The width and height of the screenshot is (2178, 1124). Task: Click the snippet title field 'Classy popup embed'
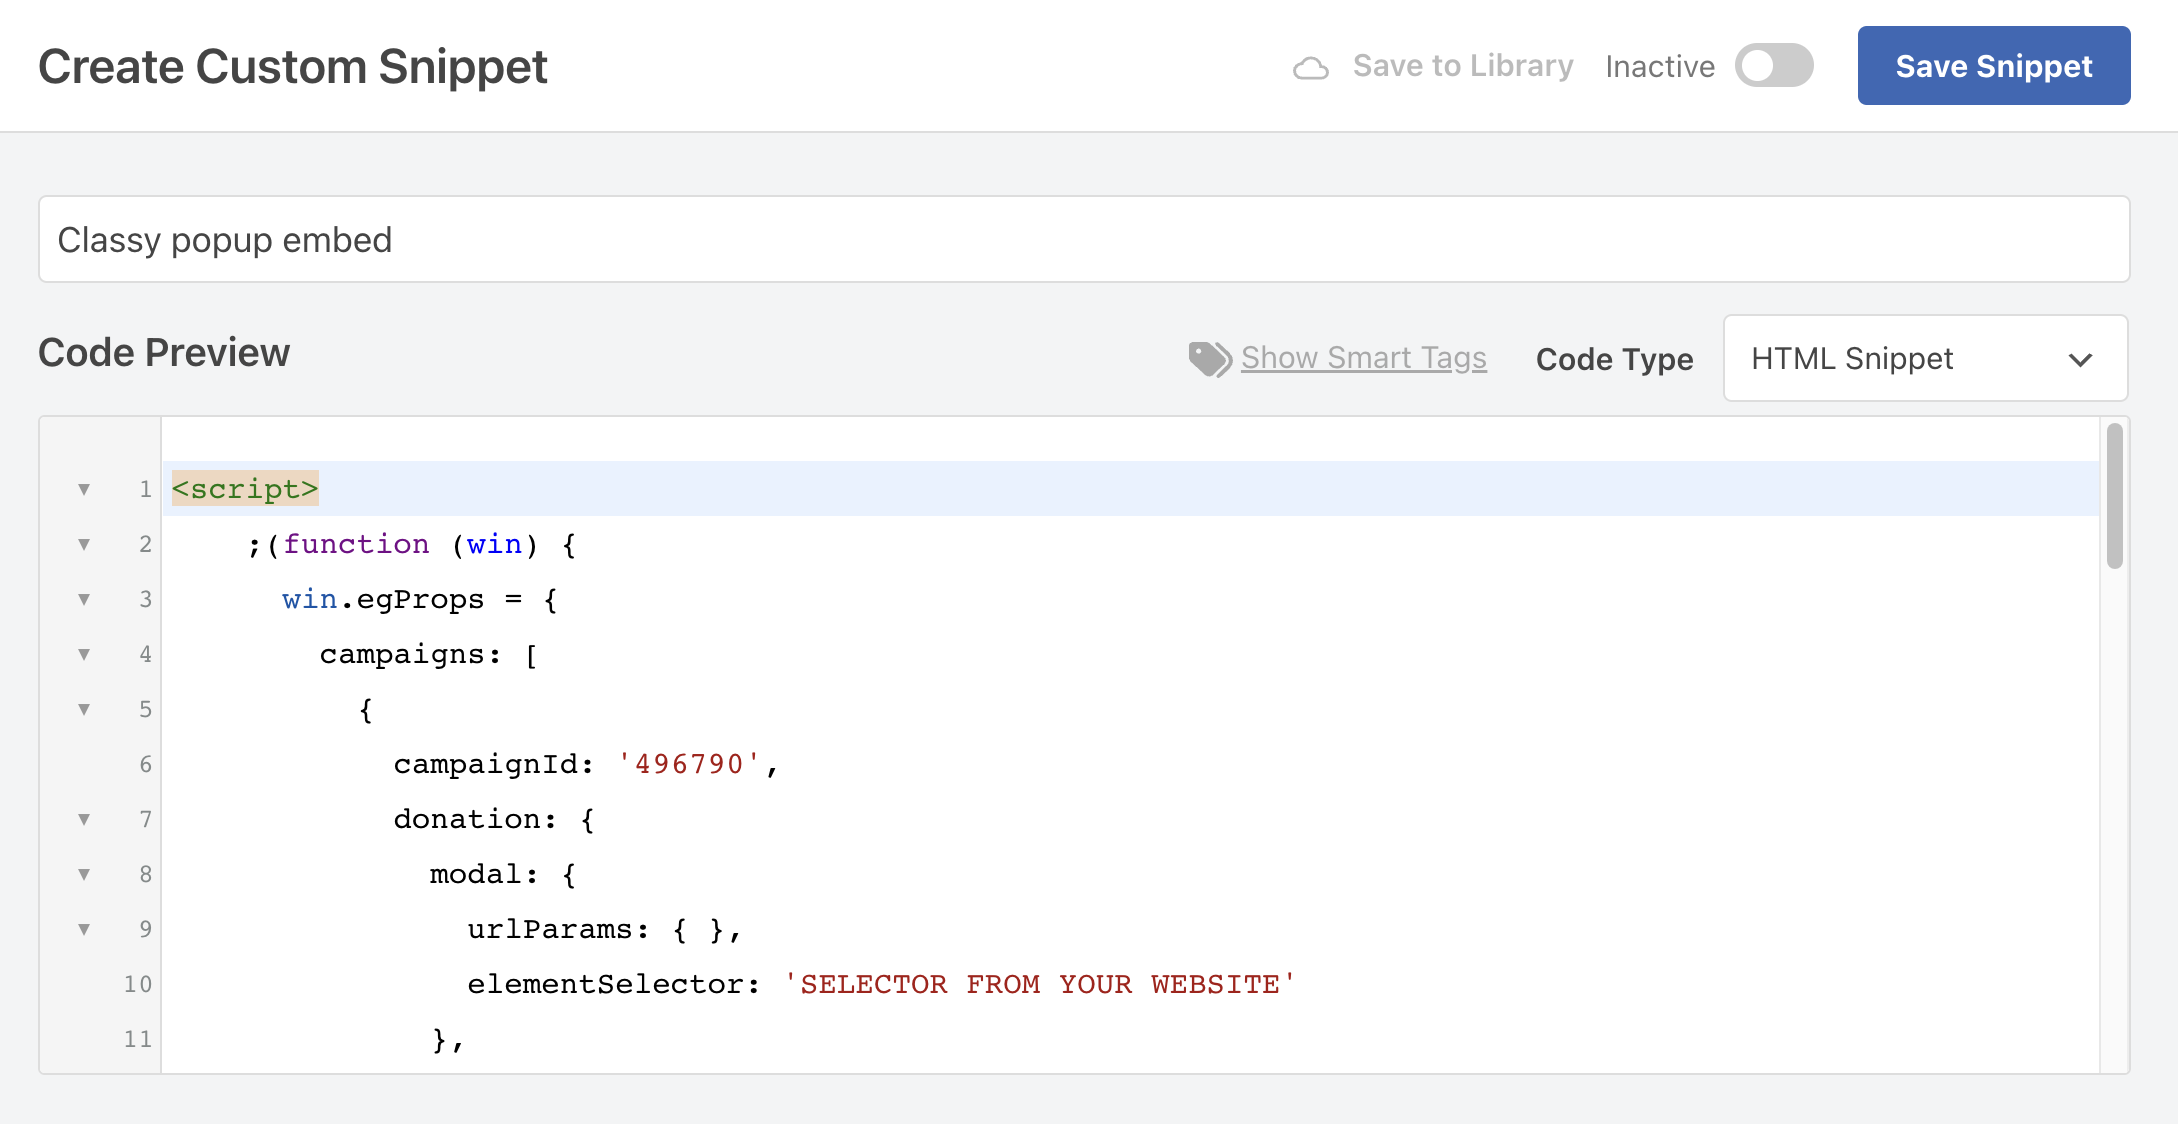(1084, 239)
